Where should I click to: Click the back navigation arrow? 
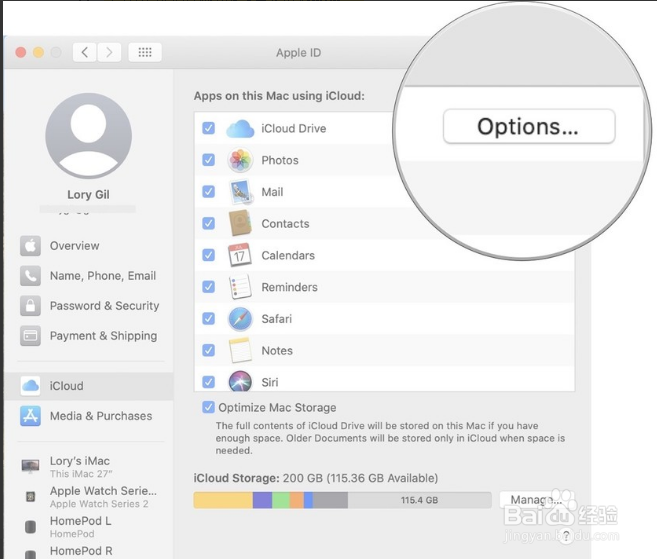click(x=85, y=52)
